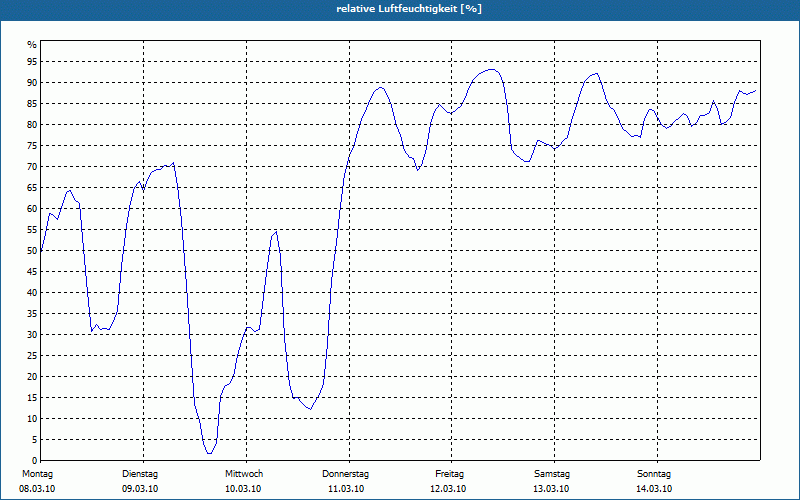Click the 15 y-axis value
The width and height of the screenshot is (800, 500).
tap(32, 398)
